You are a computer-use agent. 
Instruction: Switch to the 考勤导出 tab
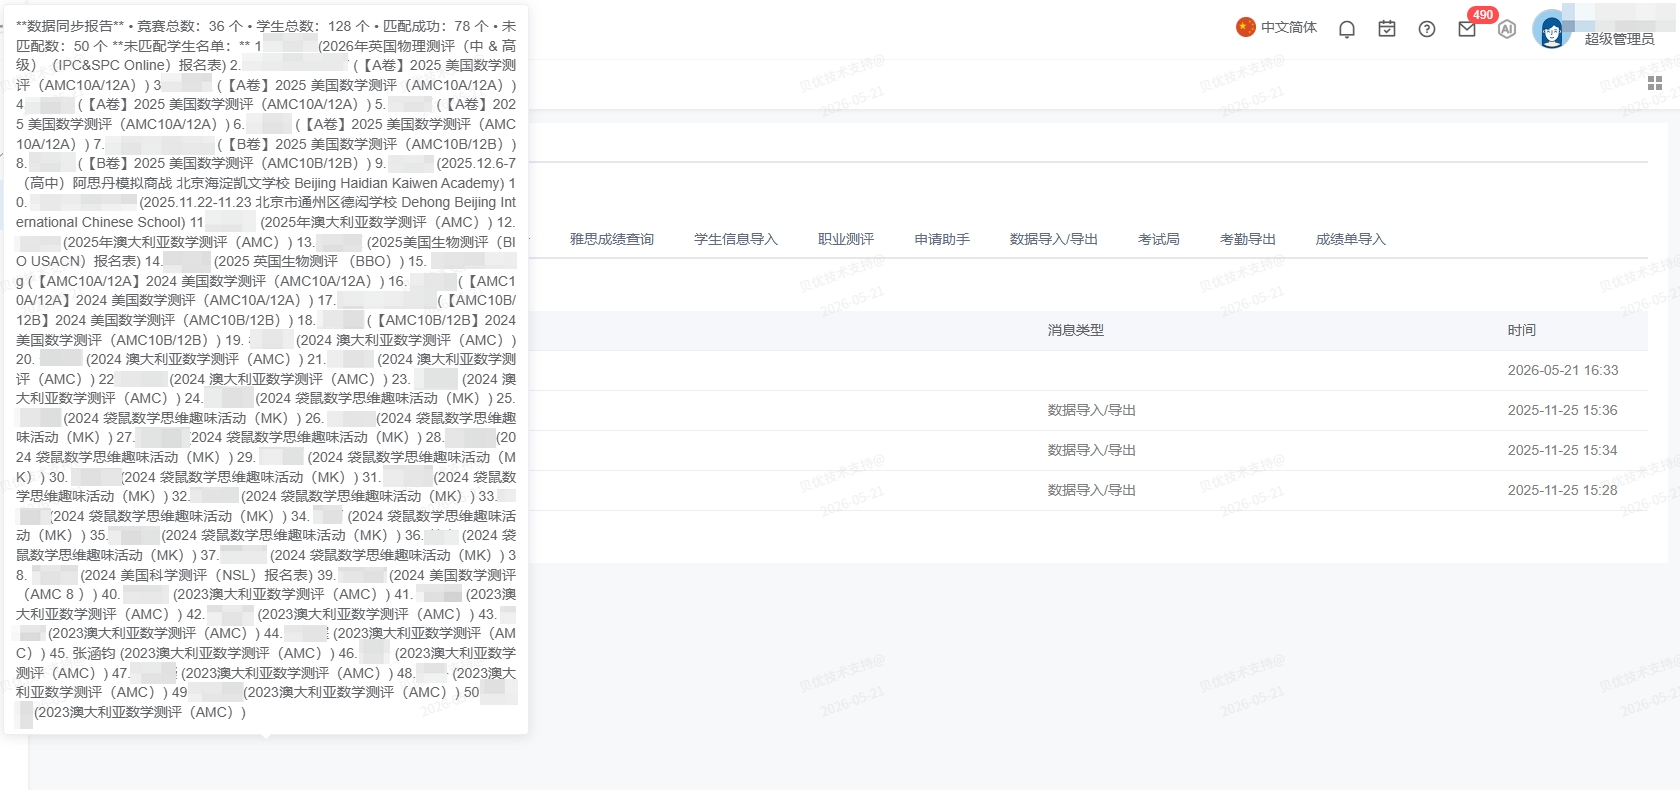point(1248,239)
